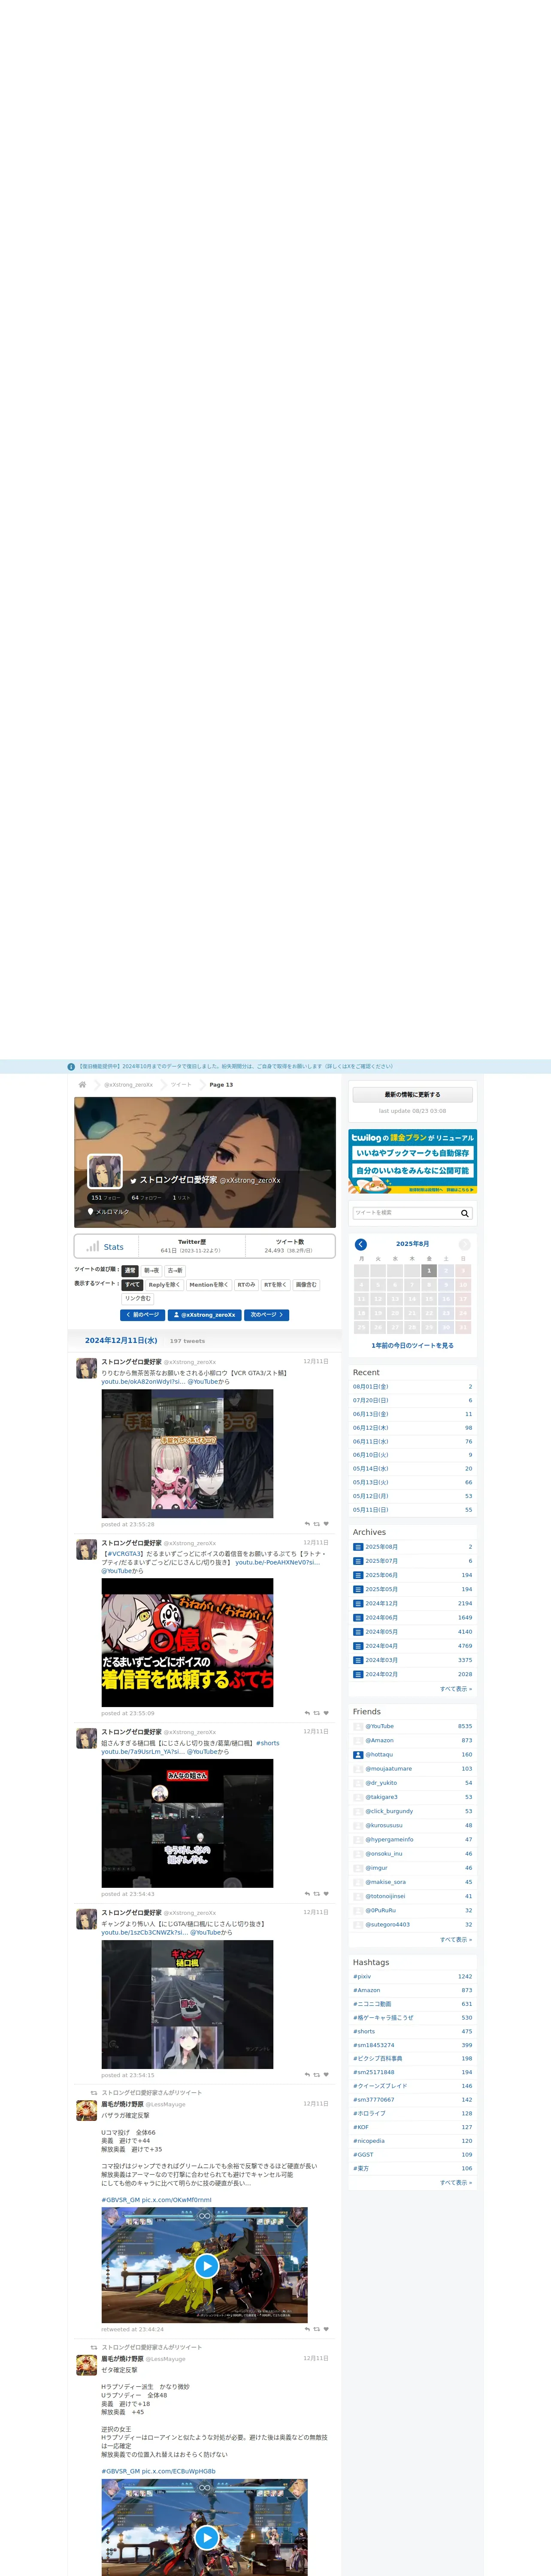Go to 前のページ
Viewport: 551px width, 2576px height.
coord(142,1315)
